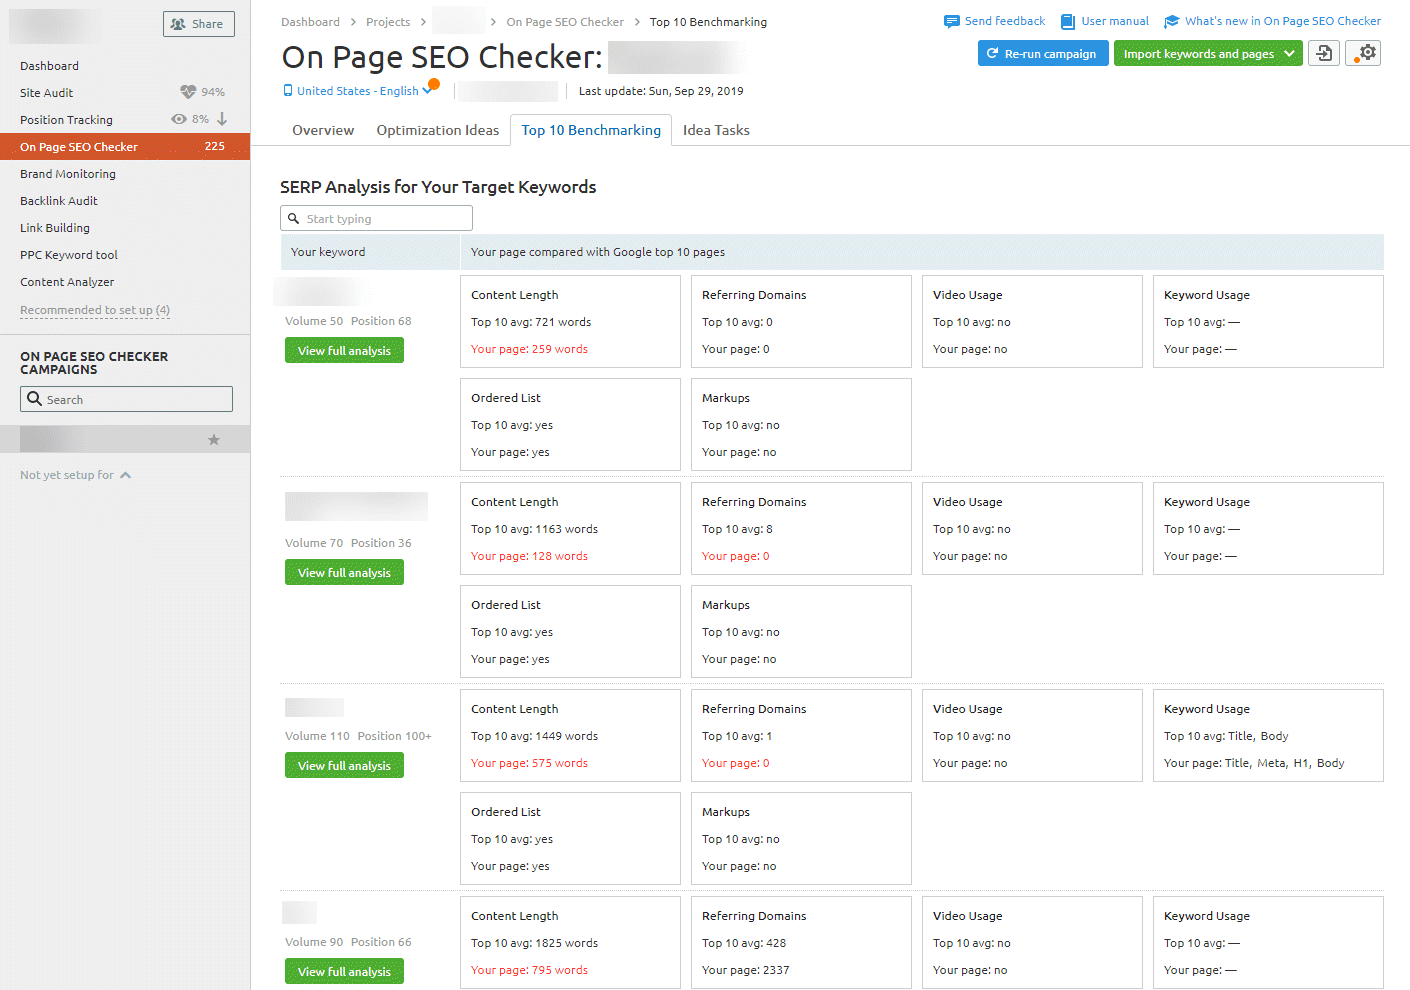
Task: Expand the Import keywords and pages dropdown
Action: pyautogui.click(x=1289, y=52)
